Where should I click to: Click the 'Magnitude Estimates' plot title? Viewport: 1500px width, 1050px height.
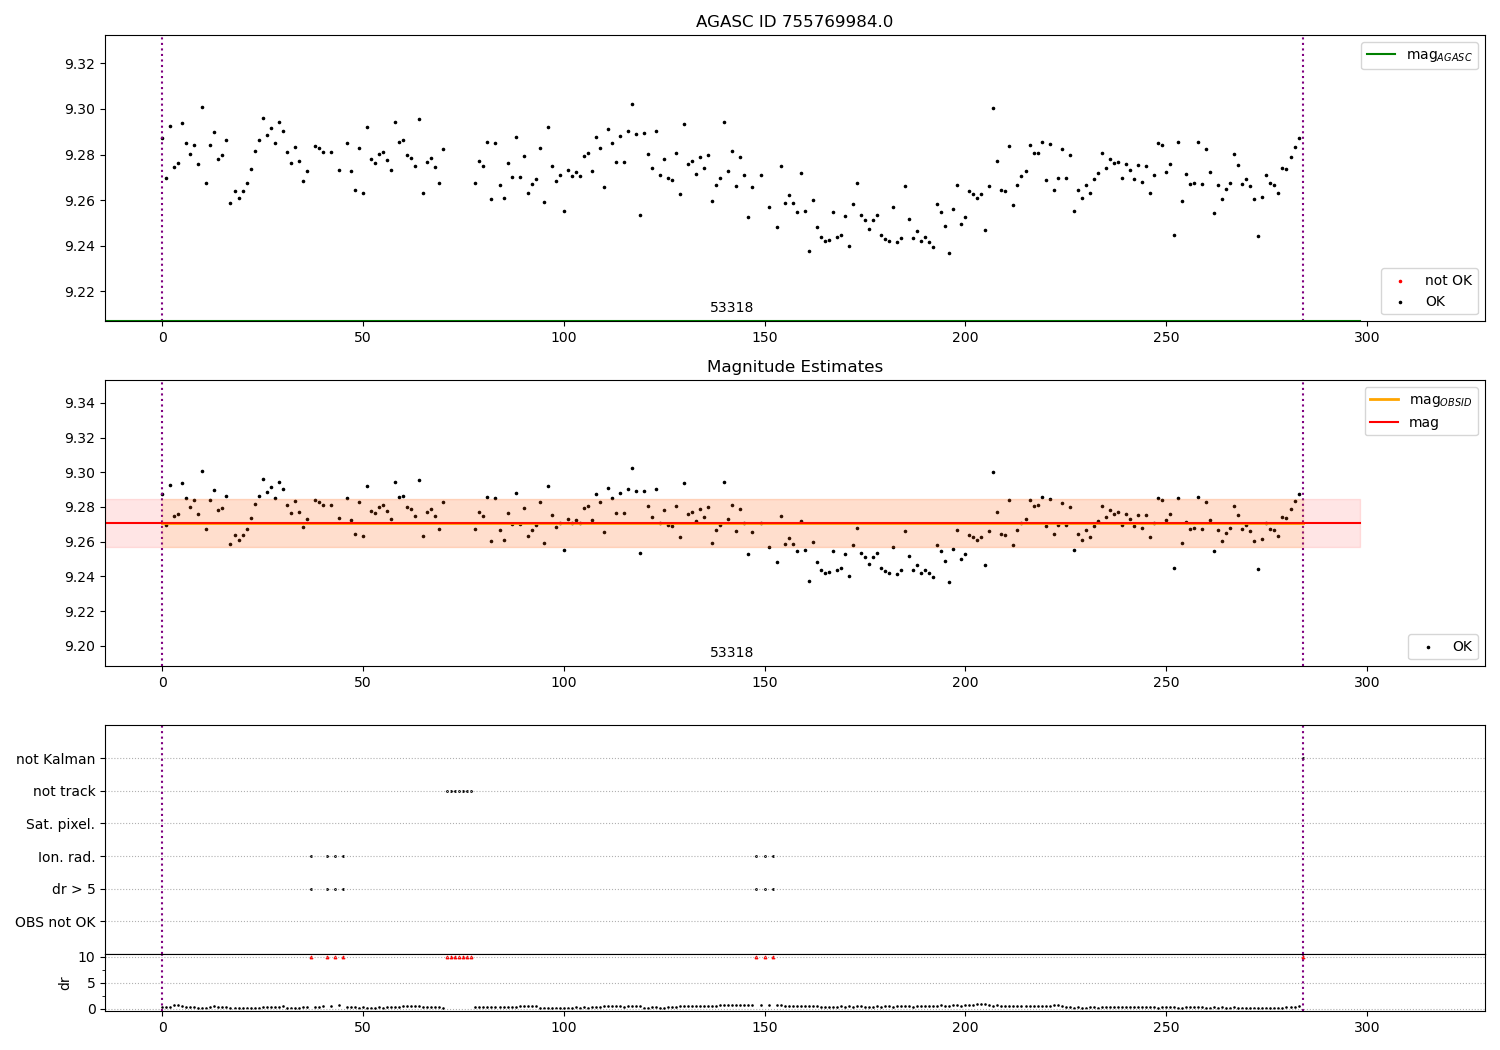click(794, 367)
